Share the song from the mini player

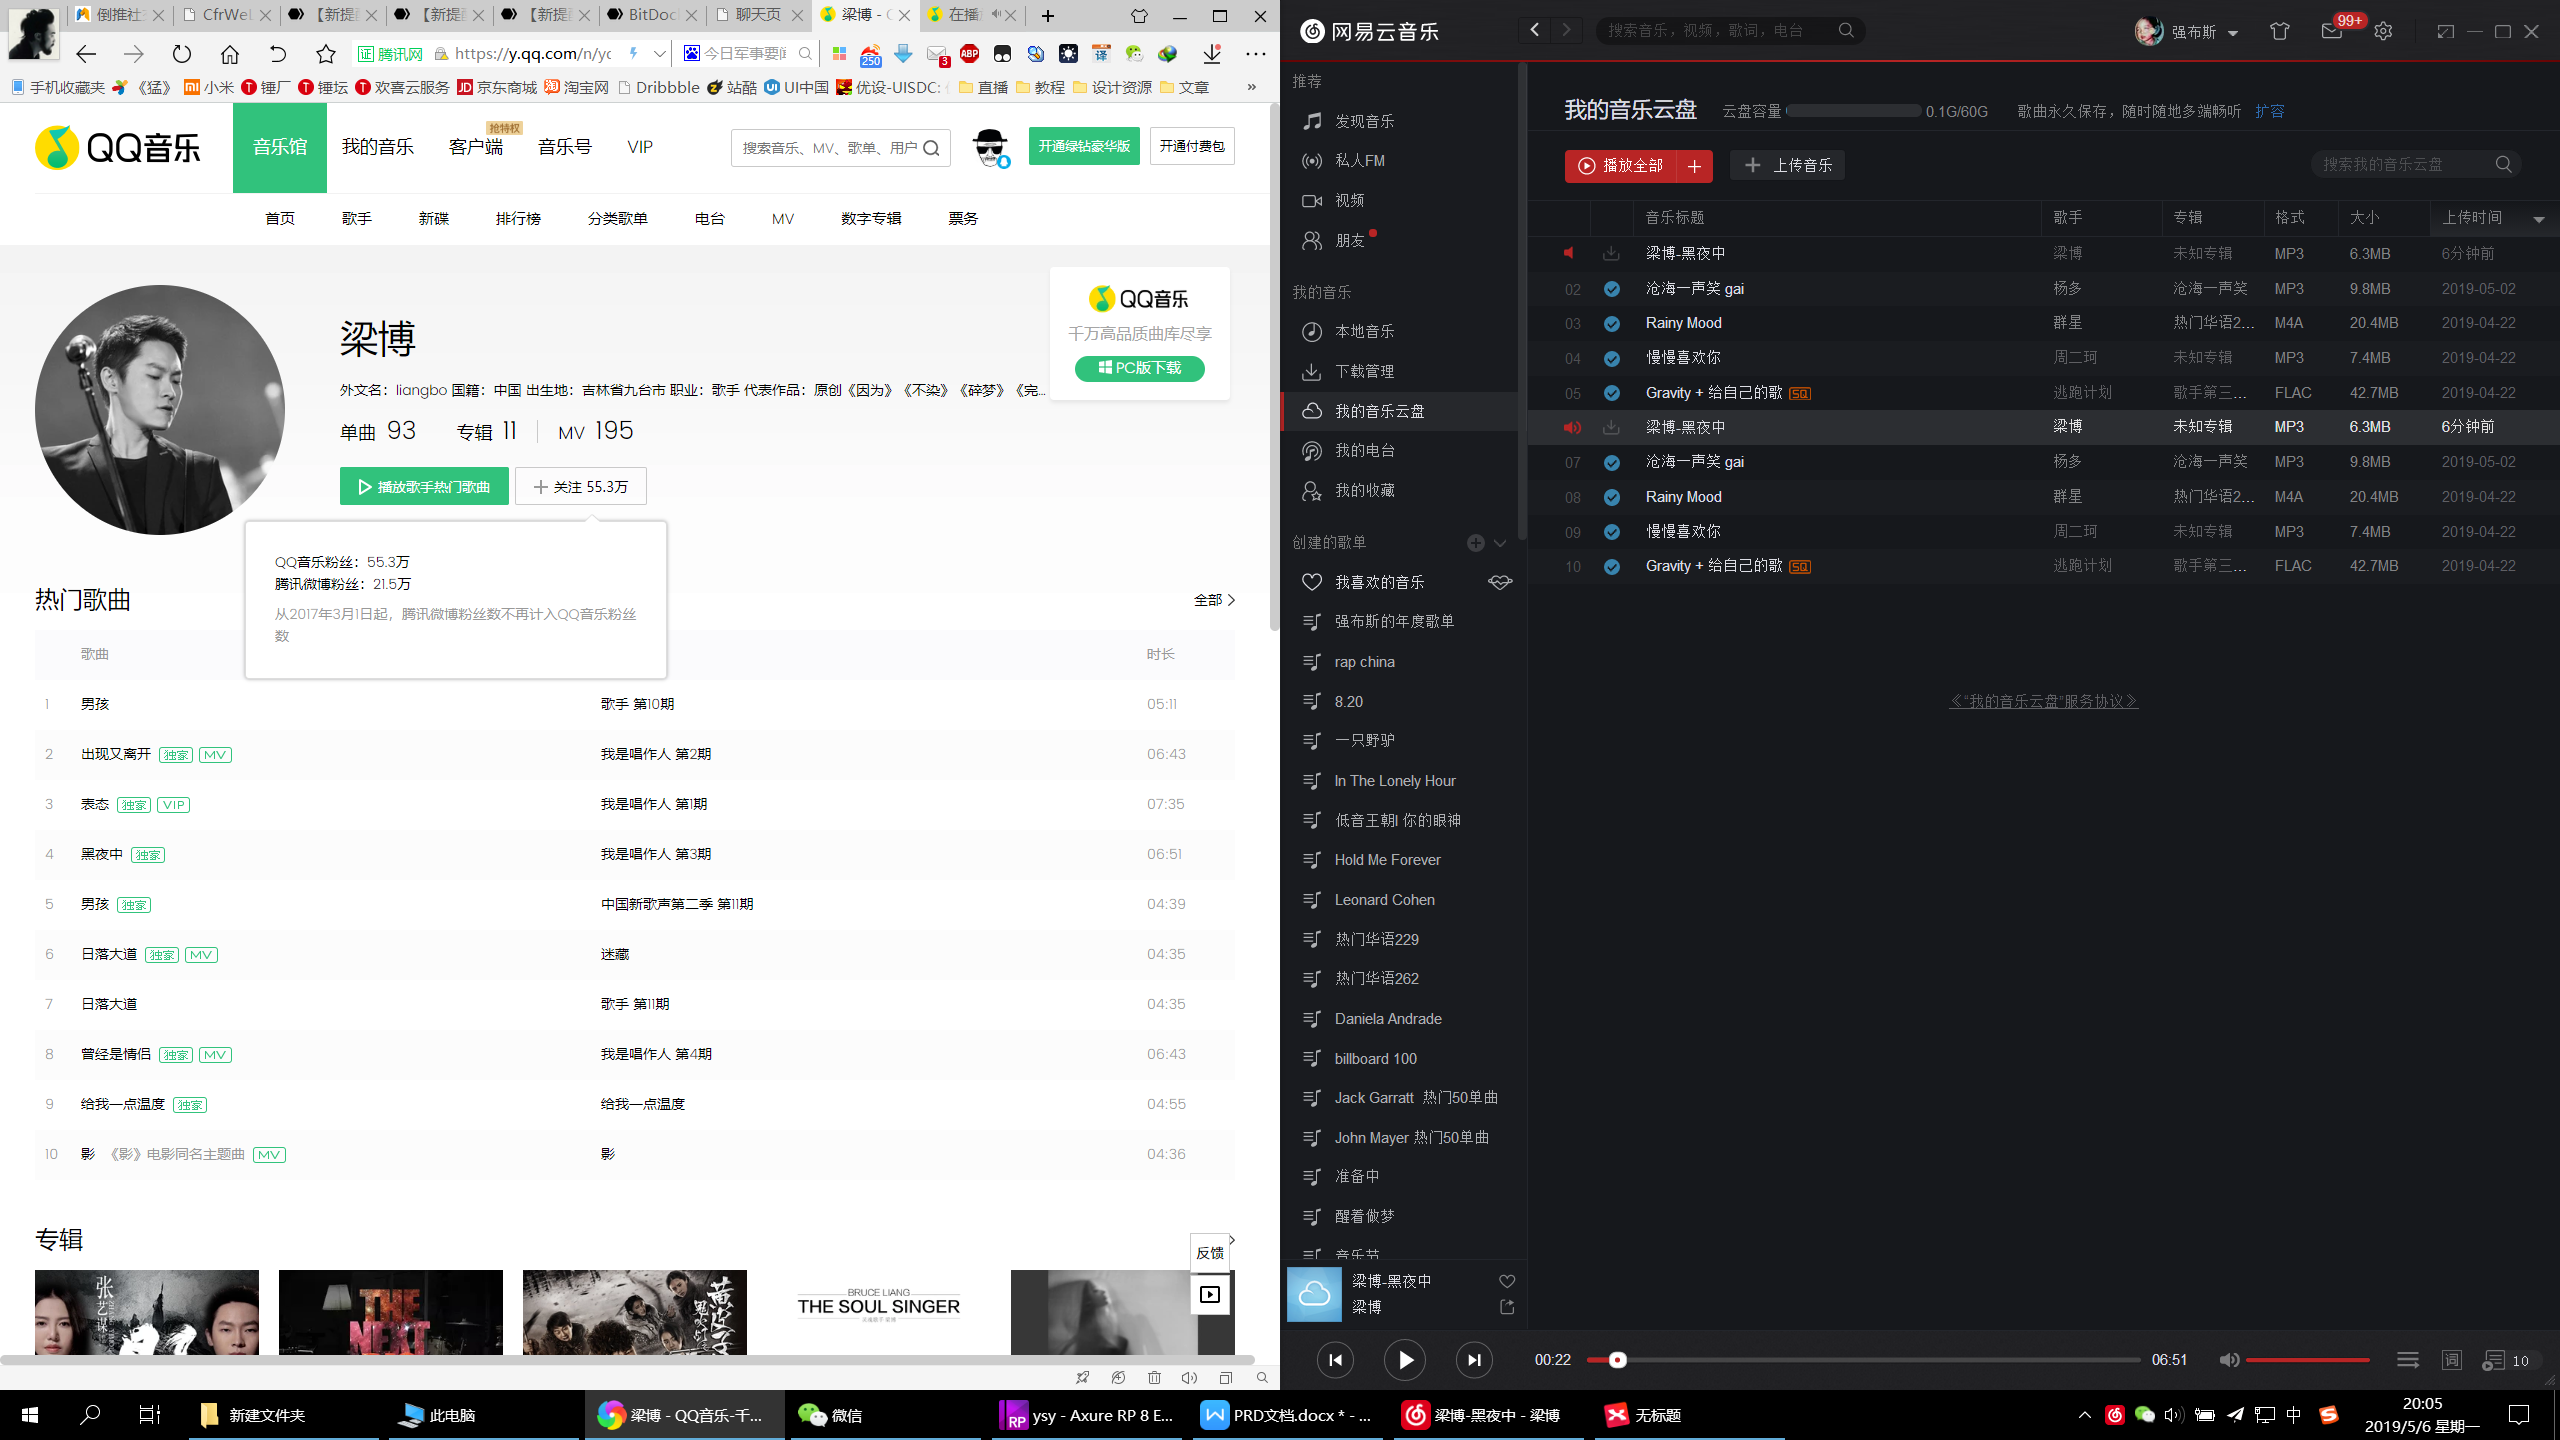[x=1507, y=1306]
